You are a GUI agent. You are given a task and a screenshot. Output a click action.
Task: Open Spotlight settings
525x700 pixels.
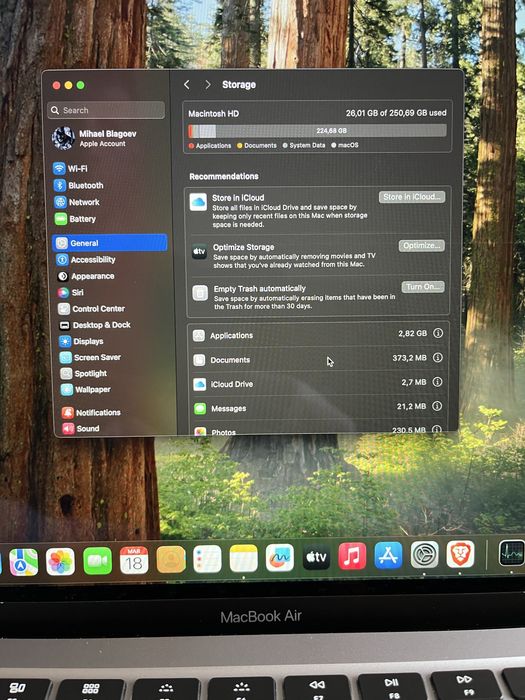pos(84,373)
